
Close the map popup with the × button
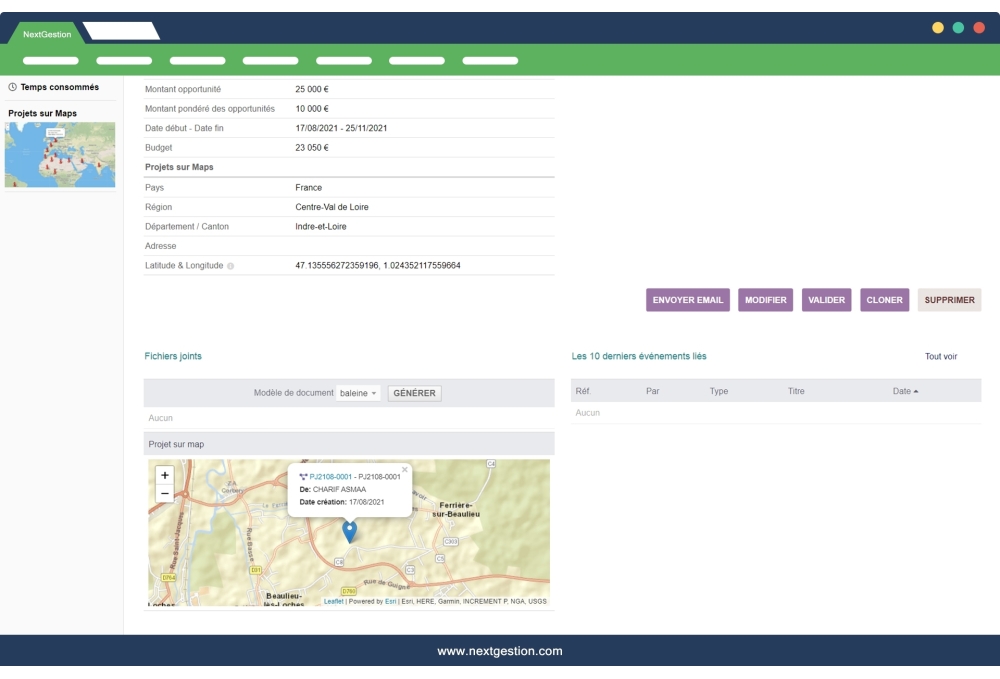tap(405, 469)
